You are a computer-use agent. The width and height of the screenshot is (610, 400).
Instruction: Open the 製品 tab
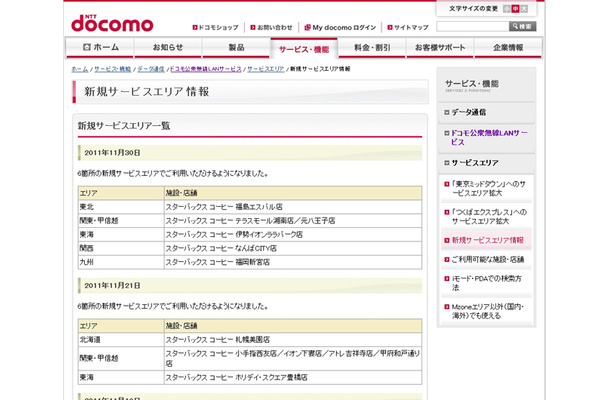point(236,47)
